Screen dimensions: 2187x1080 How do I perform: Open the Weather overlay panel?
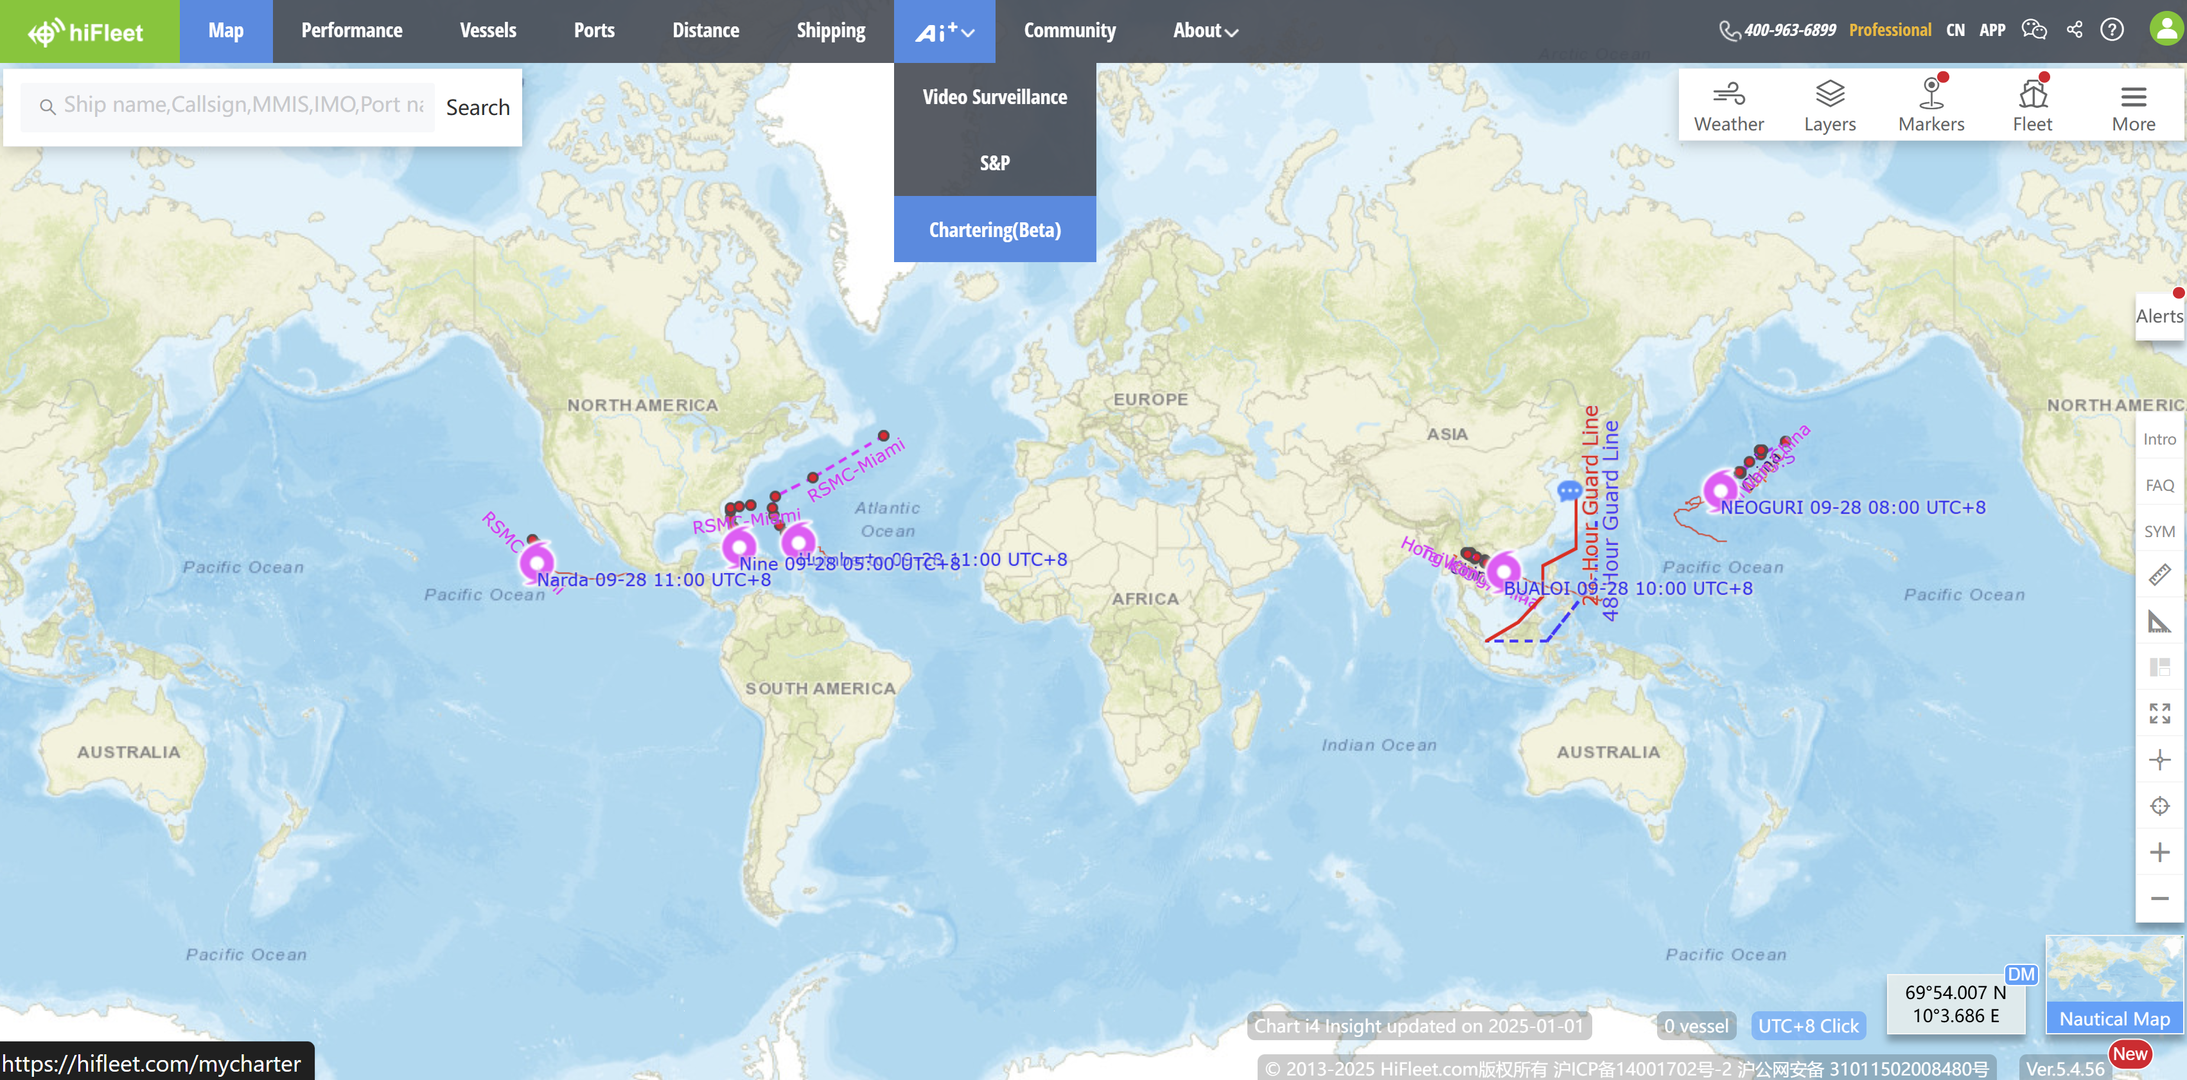click(x=1728, y=105)
